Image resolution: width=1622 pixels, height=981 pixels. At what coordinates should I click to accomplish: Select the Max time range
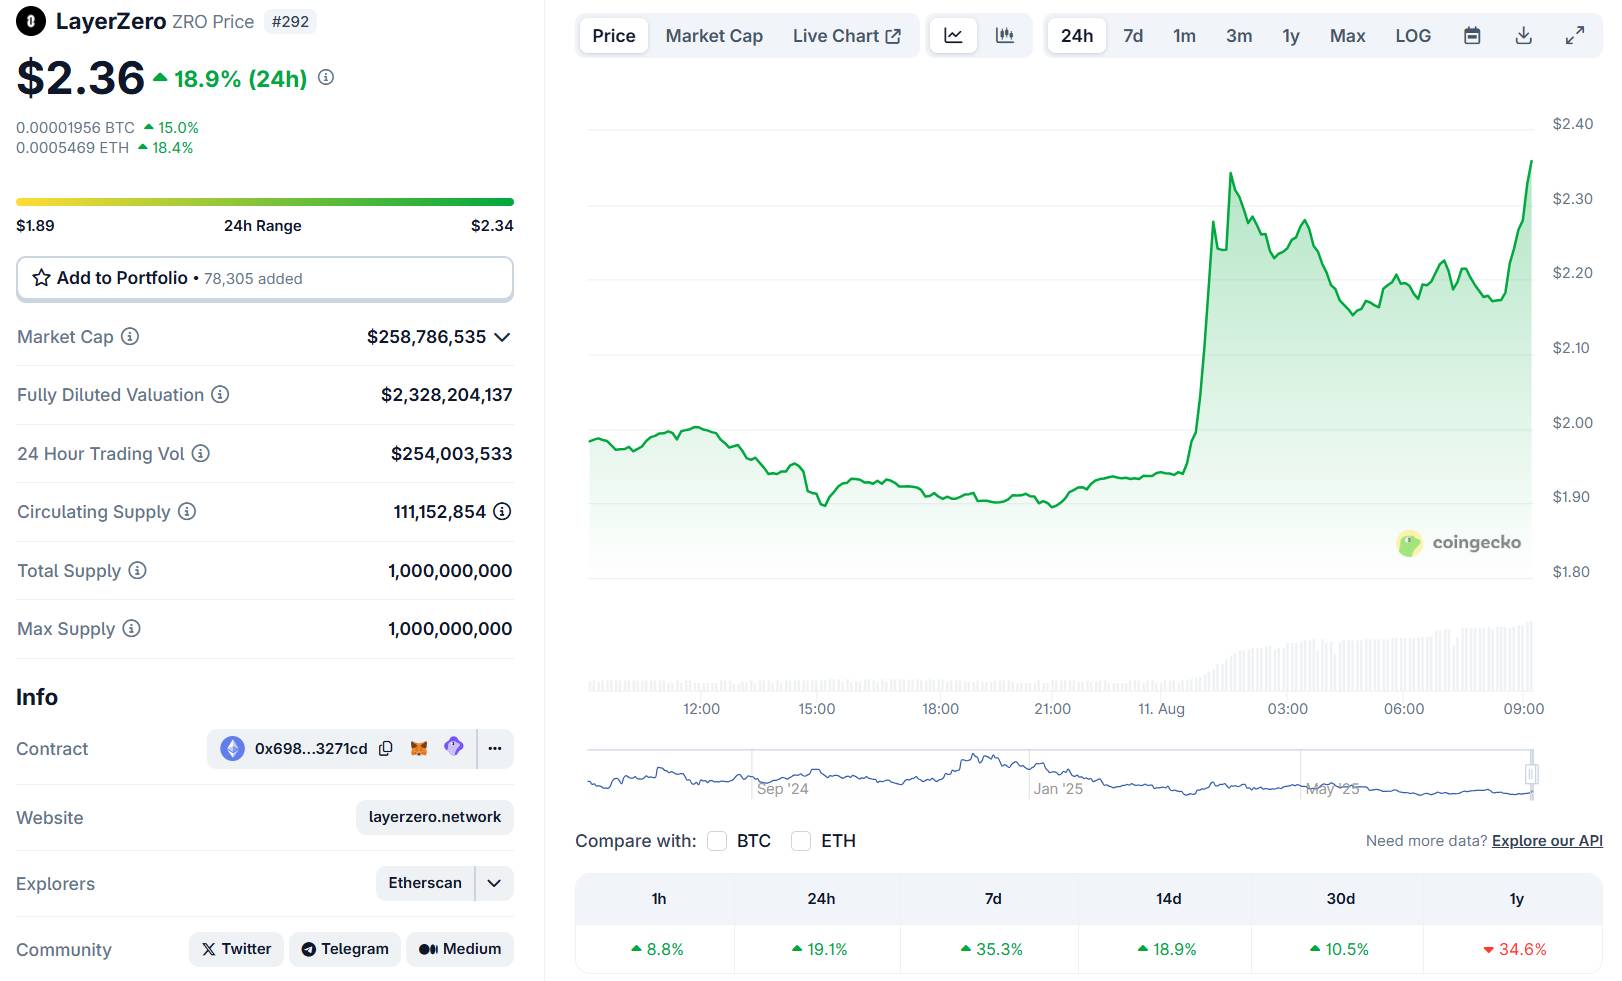coord(1347,36)
